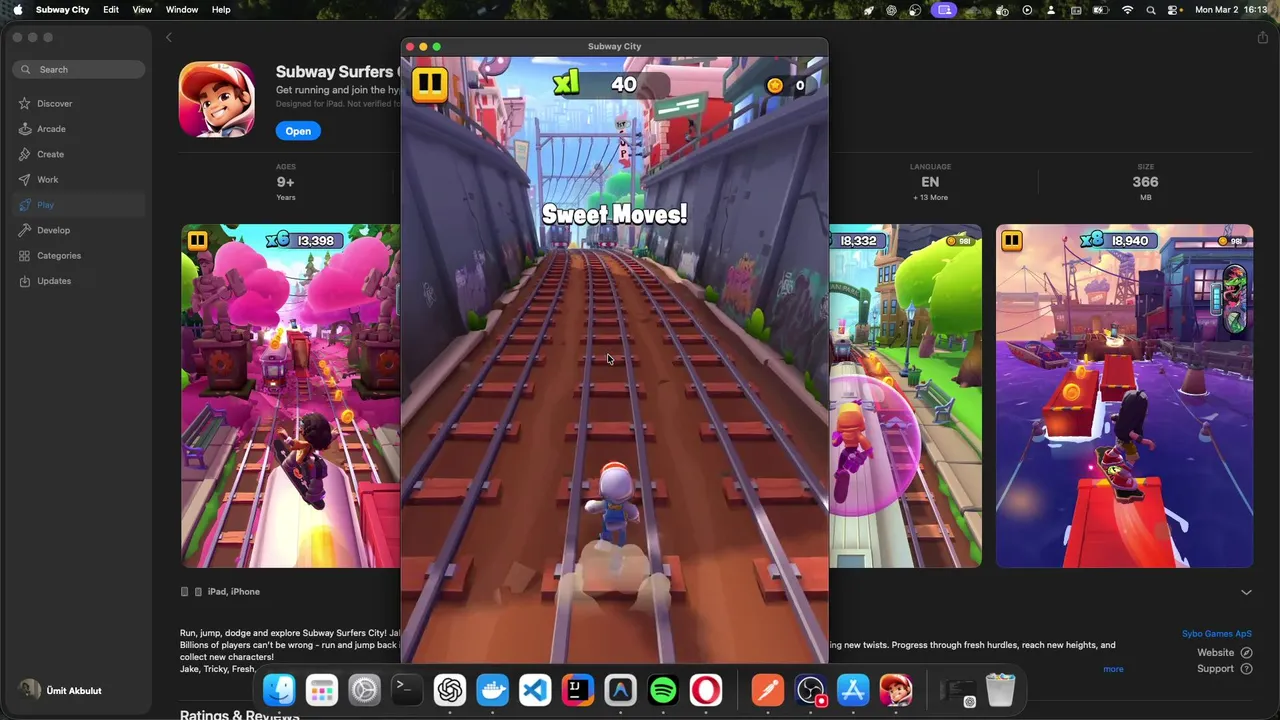Viewport: 1280px width, 720px height.
Task: Pause the game with the yellow pause button
Action: pyautogui.click(x=429, y=85)
